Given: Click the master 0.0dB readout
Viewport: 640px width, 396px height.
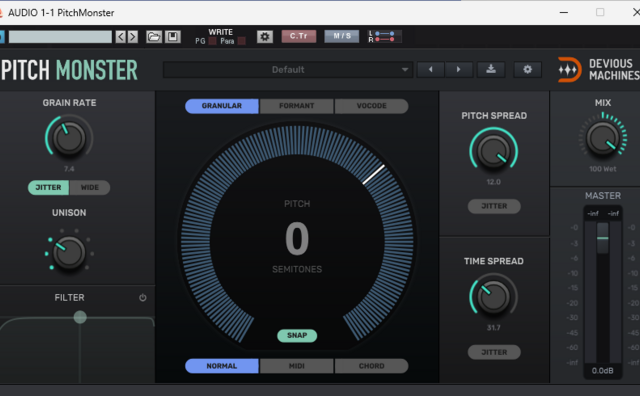Looking at the screenshot, I should click(x=603, y=371).
